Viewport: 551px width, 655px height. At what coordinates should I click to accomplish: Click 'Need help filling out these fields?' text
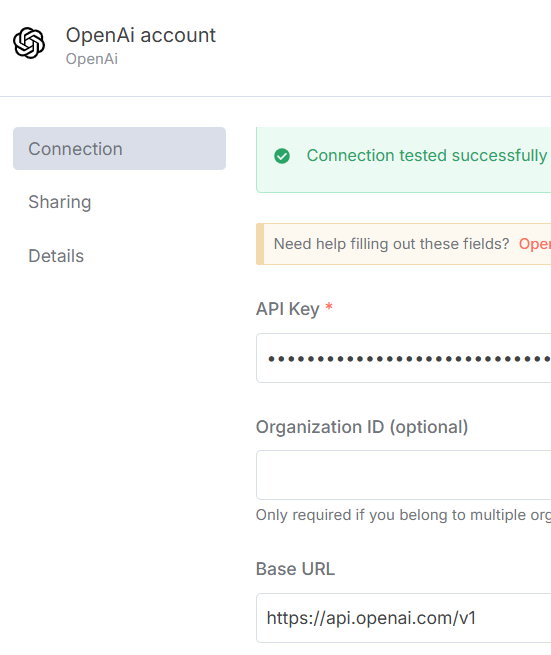click(x=391, y=244)
